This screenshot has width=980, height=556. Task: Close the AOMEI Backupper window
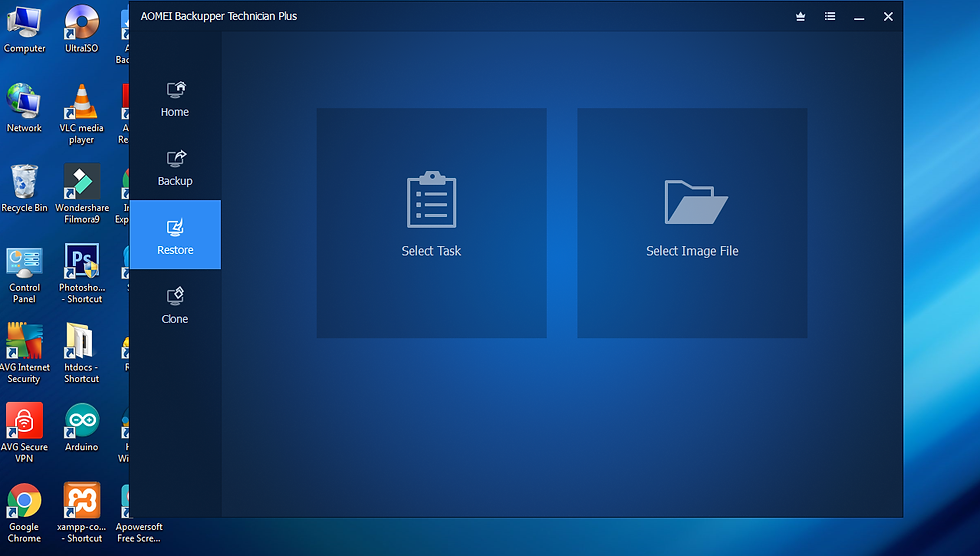(x=888, y=17)
